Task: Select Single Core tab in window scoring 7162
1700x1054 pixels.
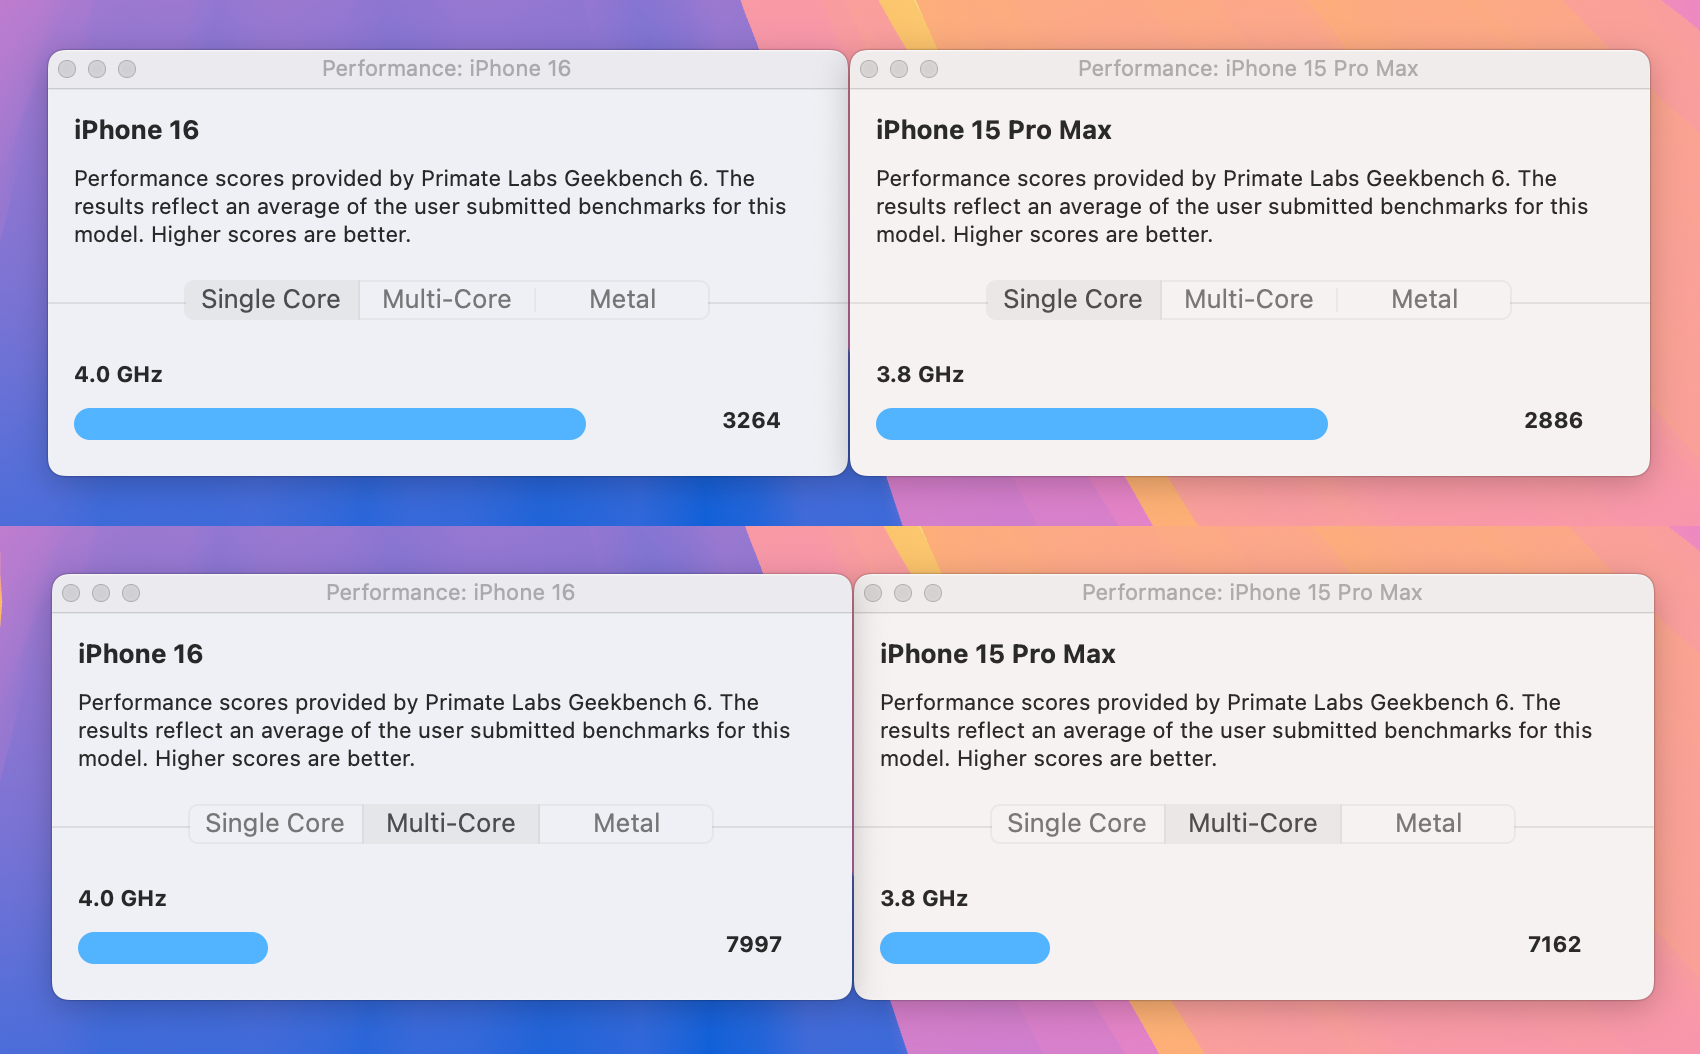Action: (1076, 824)
